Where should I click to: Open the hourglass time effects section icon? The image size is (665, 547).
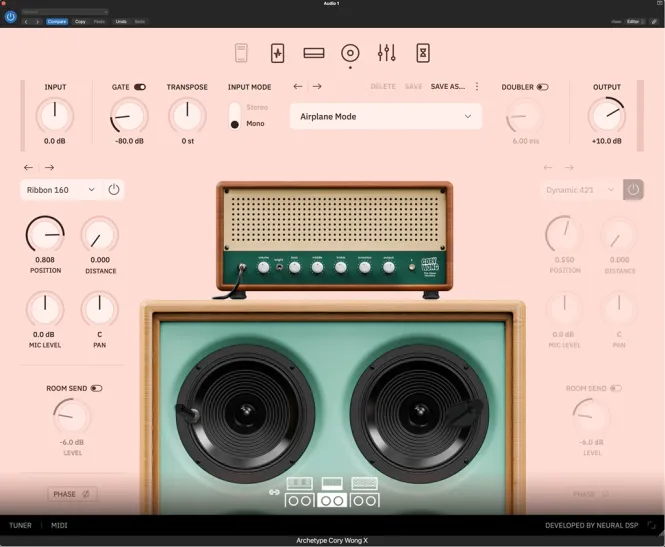tap(423, 53)
